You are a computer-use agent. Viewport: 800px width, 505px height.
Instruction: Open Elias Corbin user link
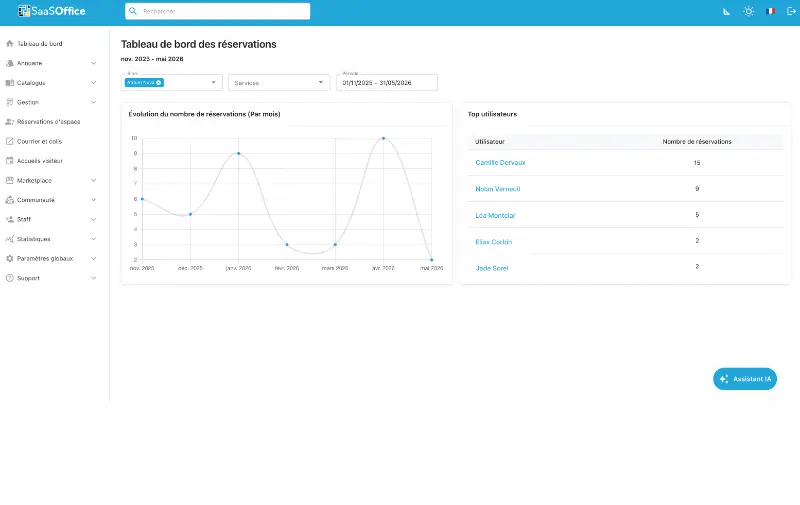click(493, 242)
